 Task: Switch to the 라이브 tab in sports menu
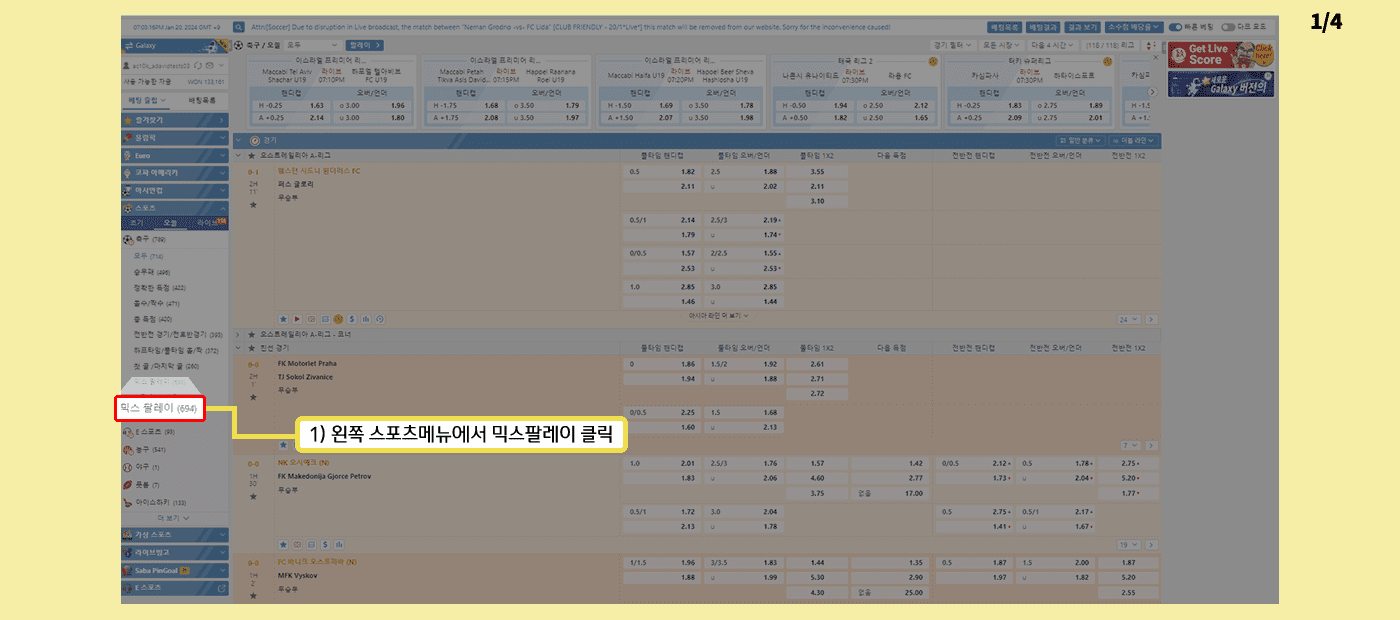(208, 223)
